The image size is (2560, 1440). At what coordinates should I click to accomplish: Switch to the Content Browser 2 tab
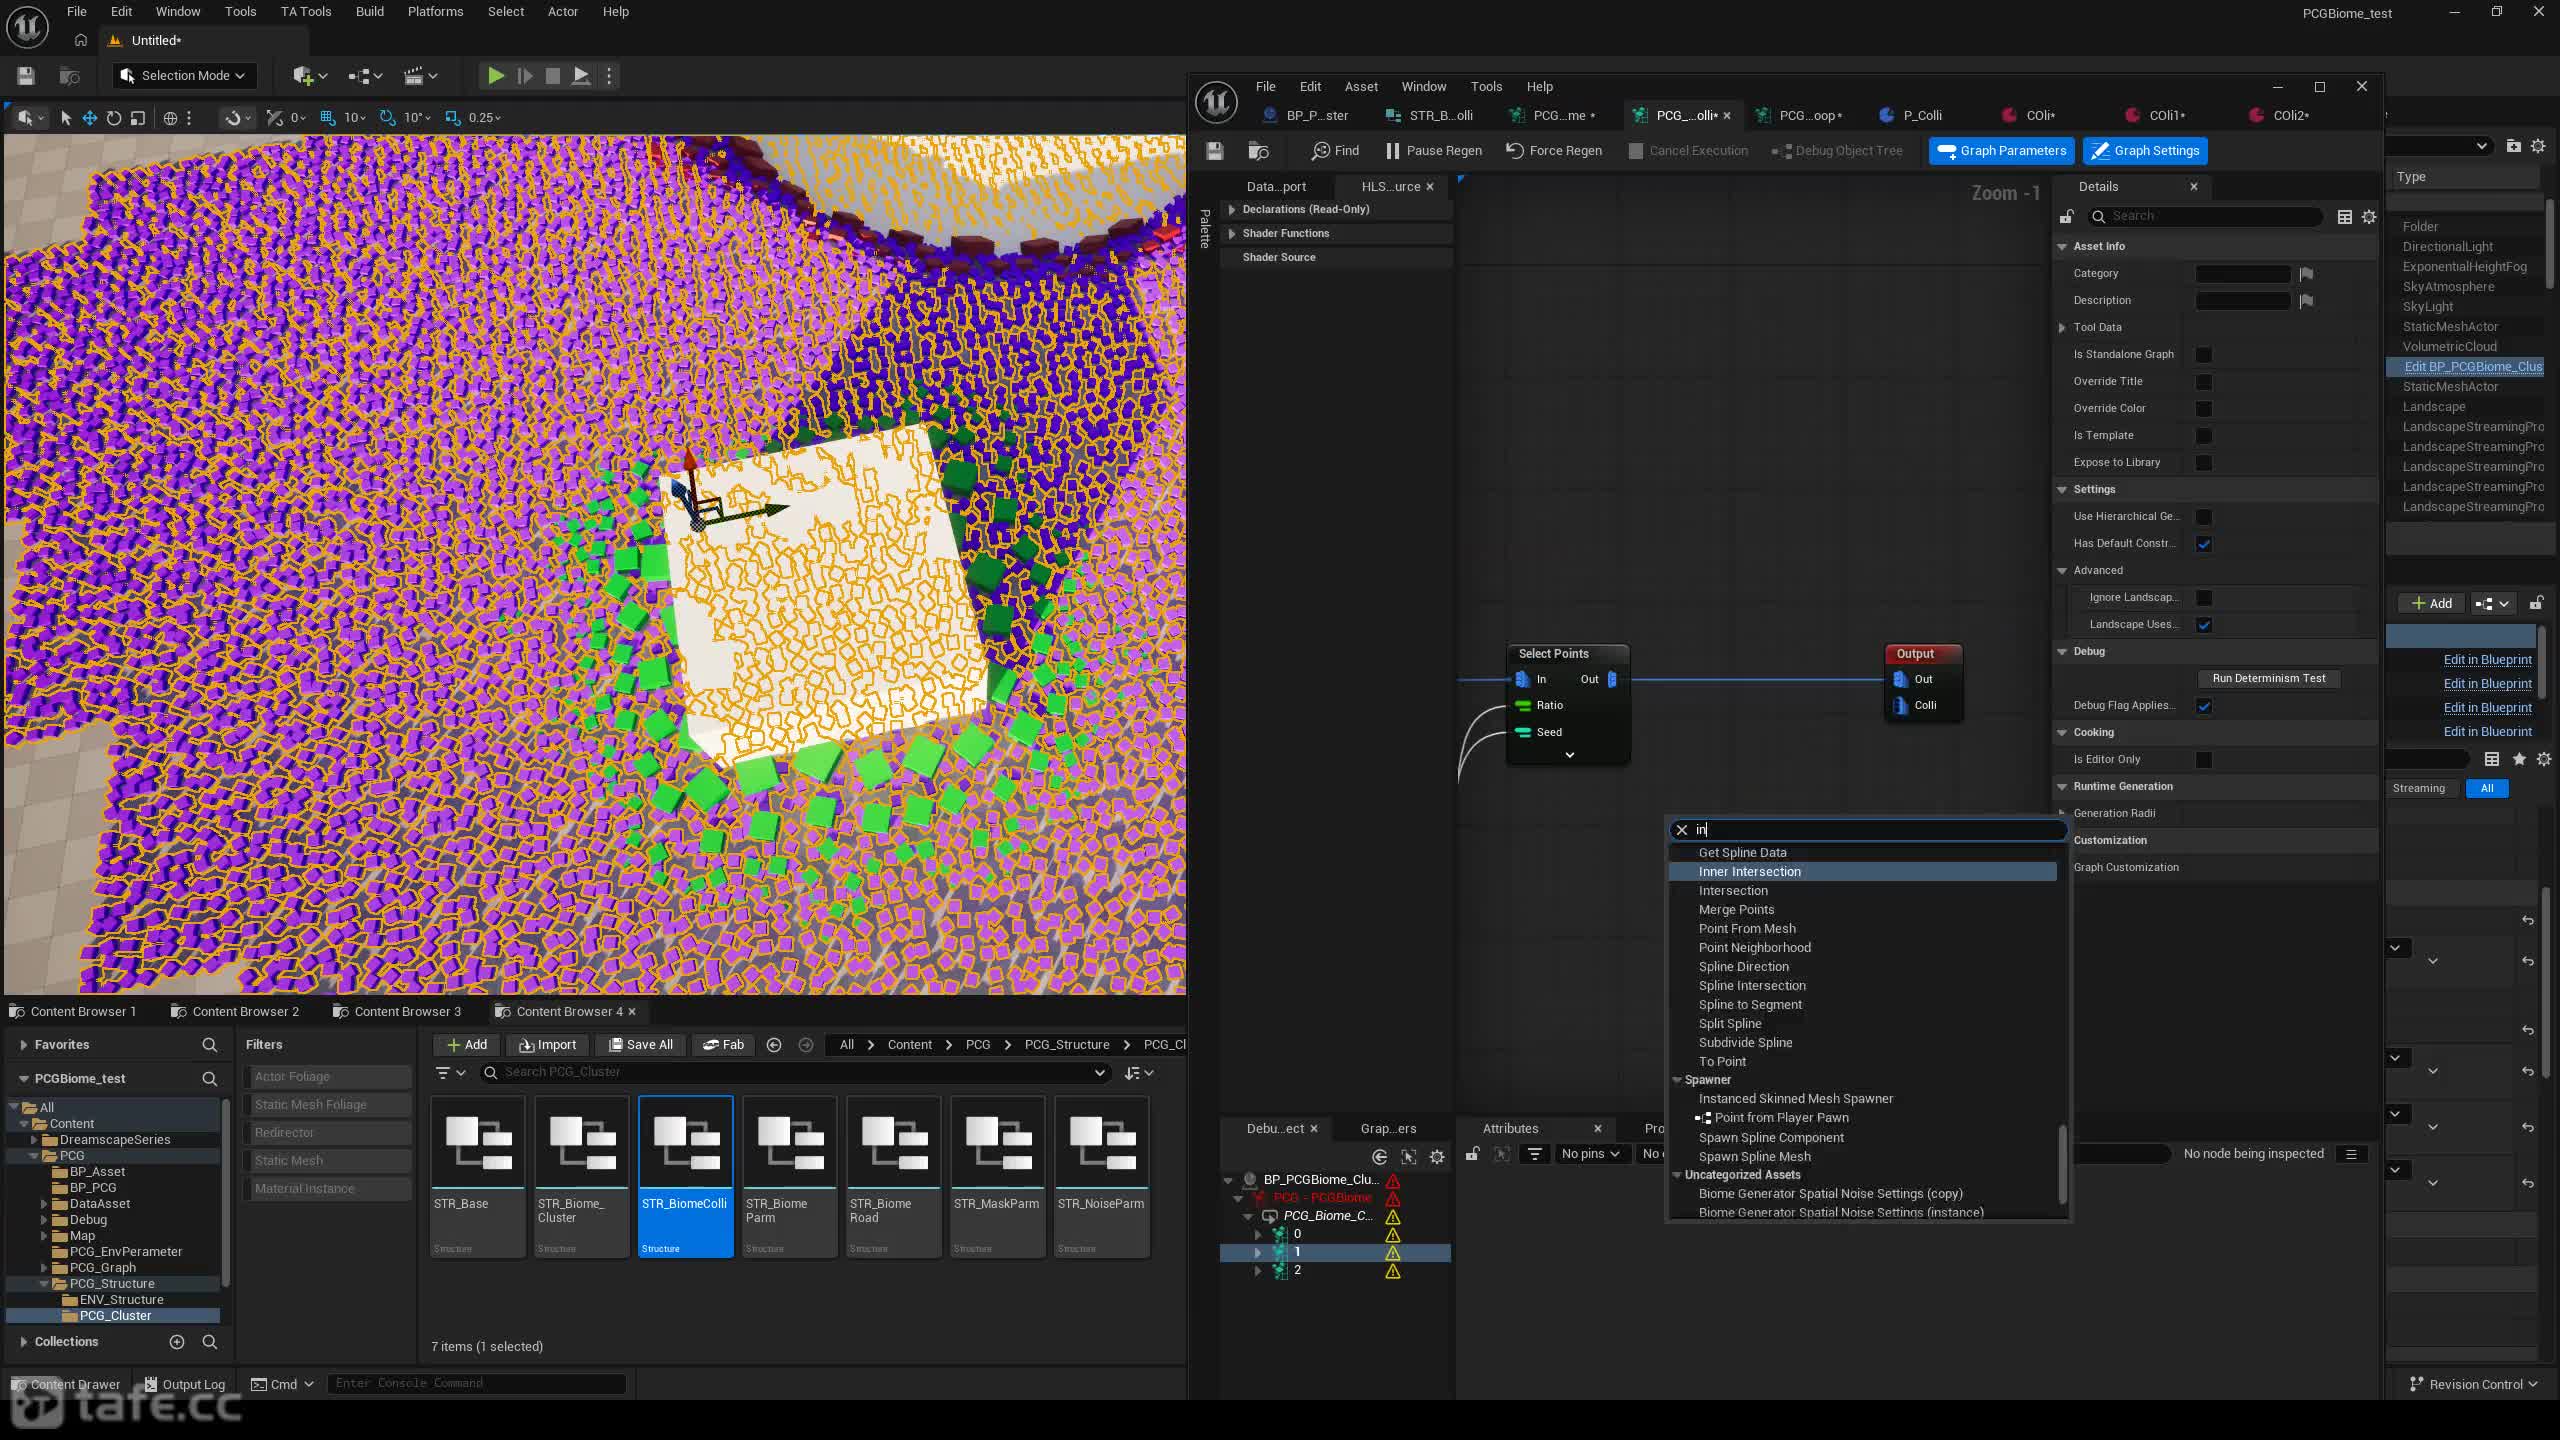pos(235,1011)
